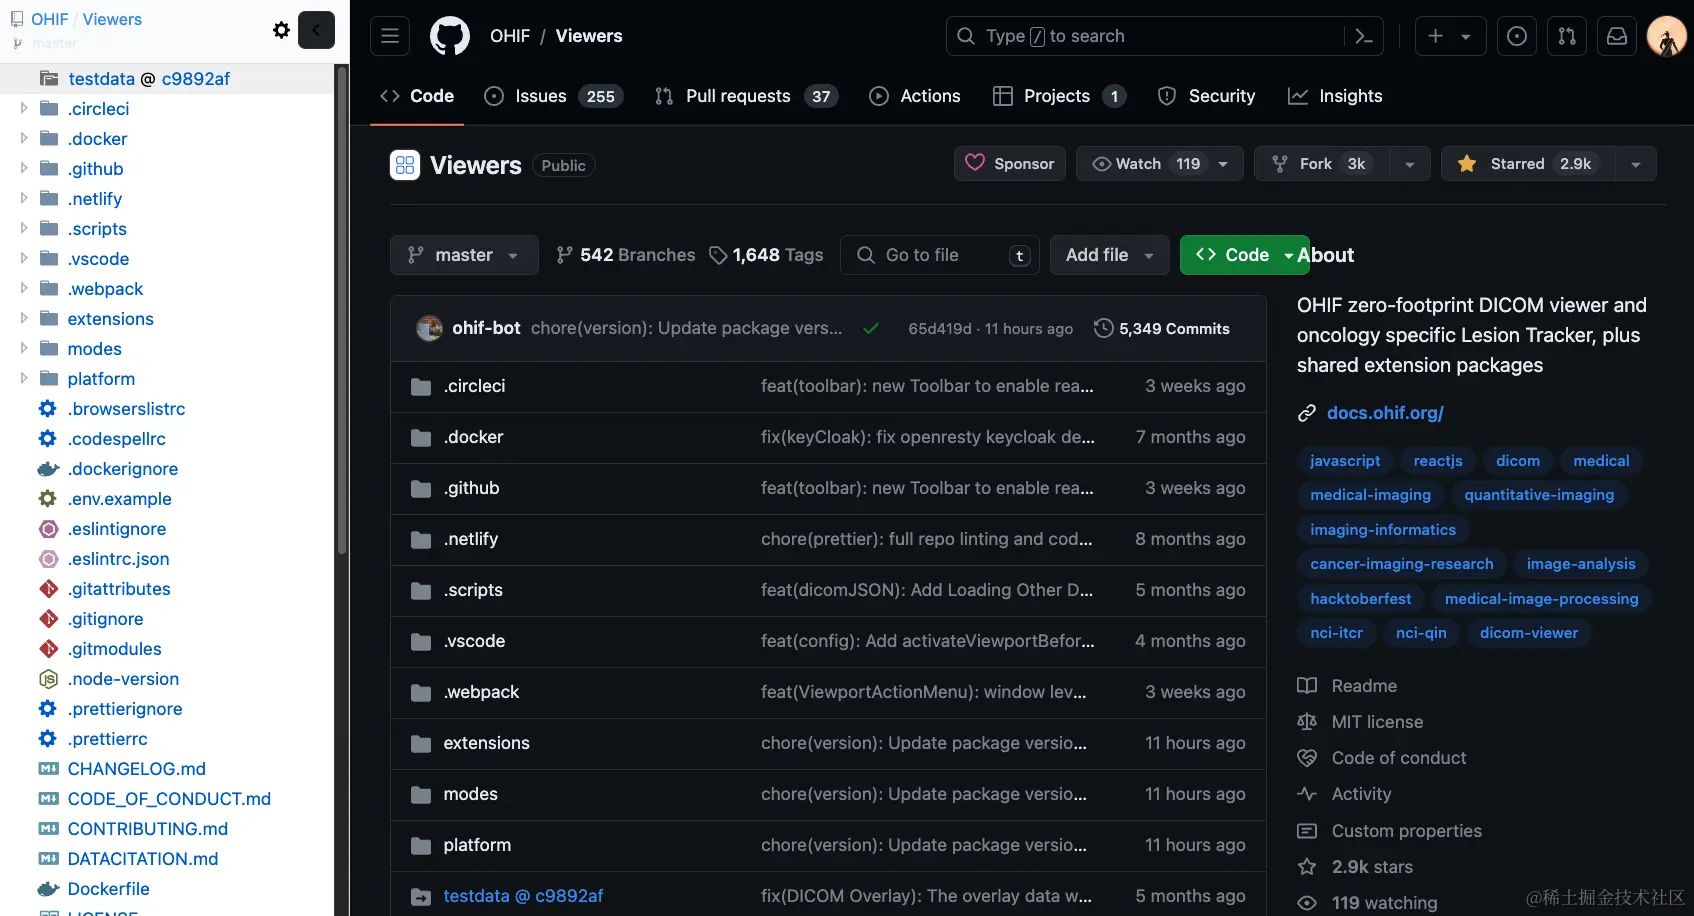Open the docs.ohif.org link
The height and width of the screenshot is (916, 1694).
(1385, 413)
